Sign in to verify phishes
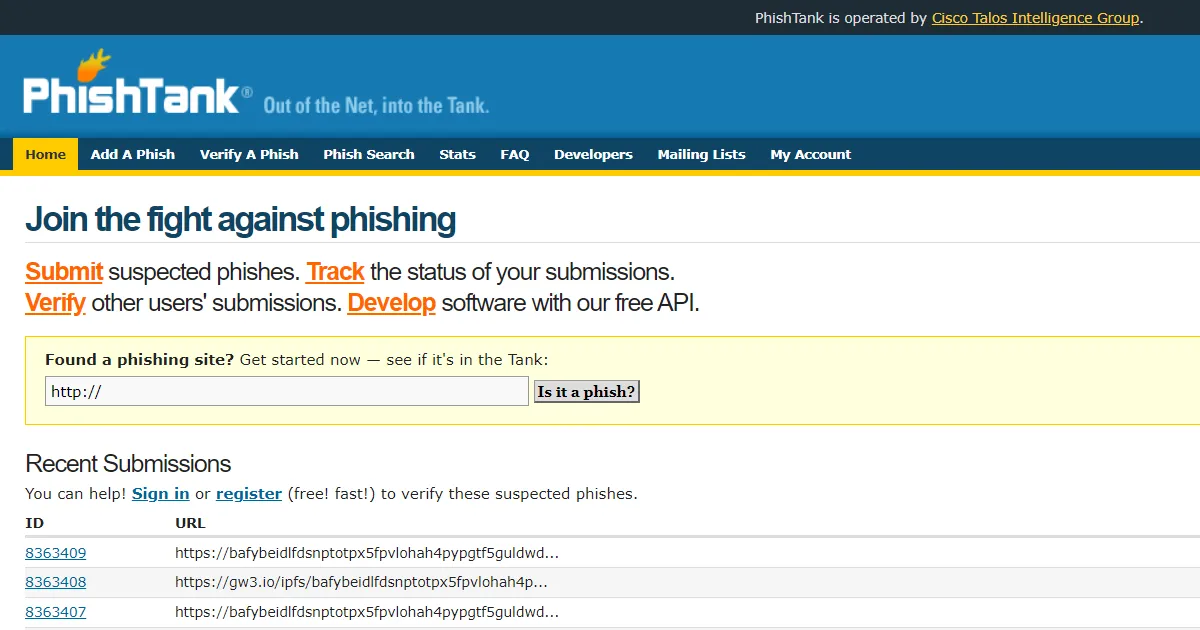 point(160,493)
